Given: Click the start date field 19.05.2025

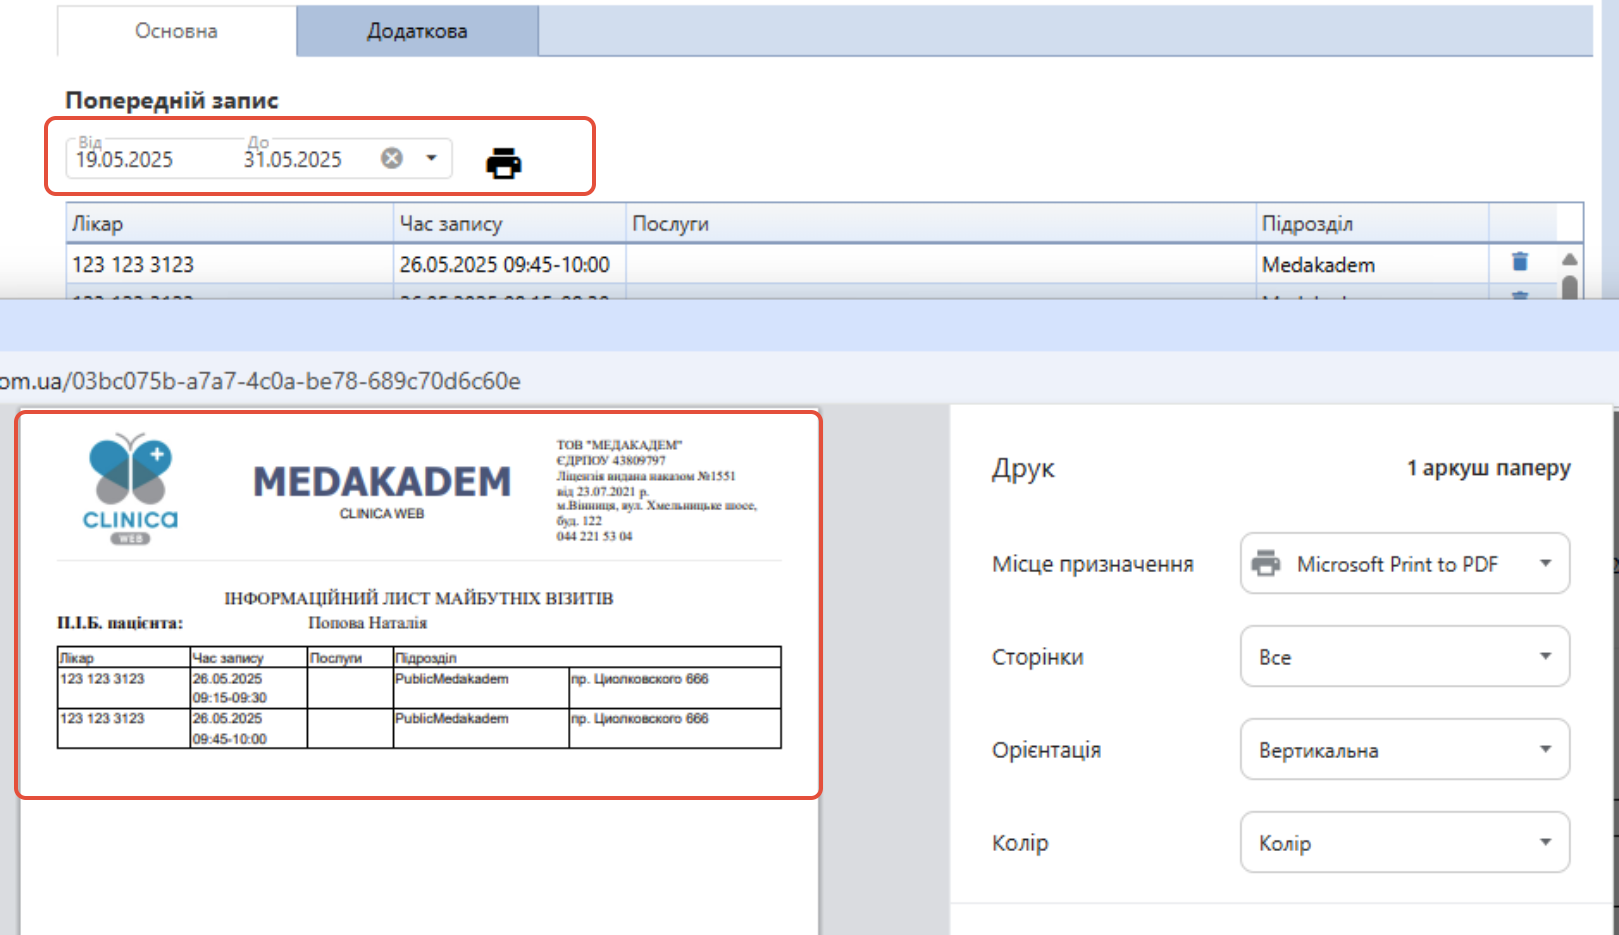Looking at the screenshot, I should tap(124, 159).
